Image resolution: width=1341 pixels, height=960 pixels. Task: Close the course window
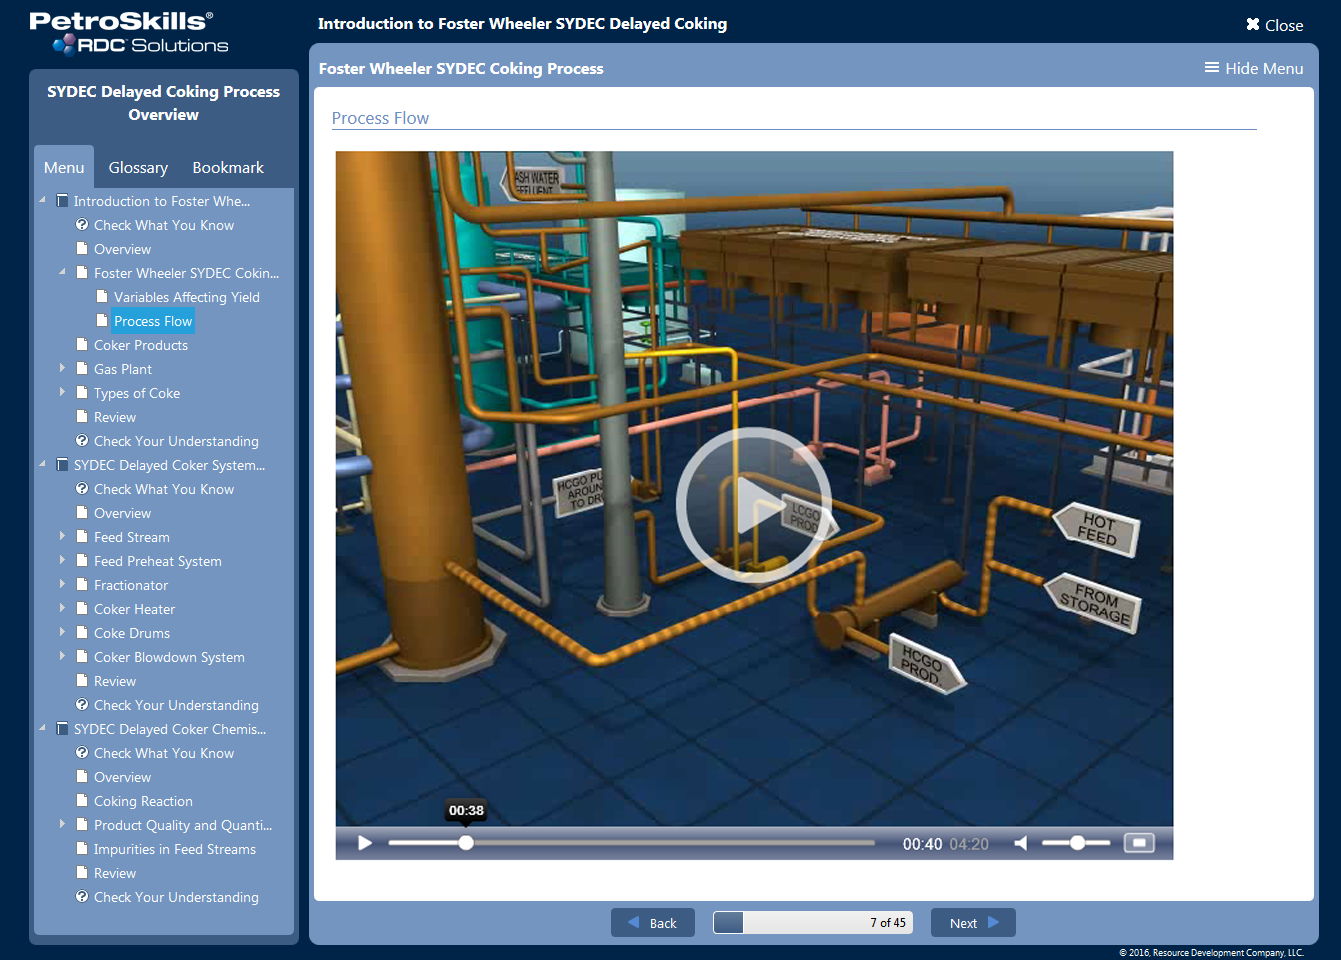click(x=1274, y=25)
